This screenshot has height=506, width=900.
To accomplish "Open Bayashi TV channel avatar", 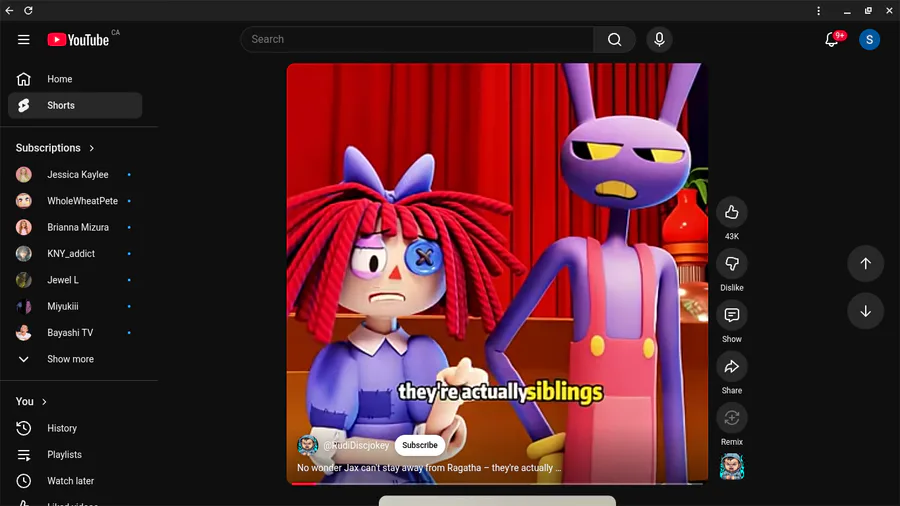I will point(24,333).
